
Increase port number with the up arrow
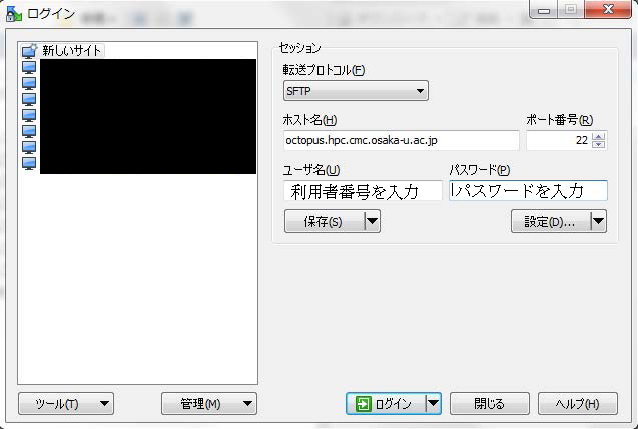pos(599,136)
